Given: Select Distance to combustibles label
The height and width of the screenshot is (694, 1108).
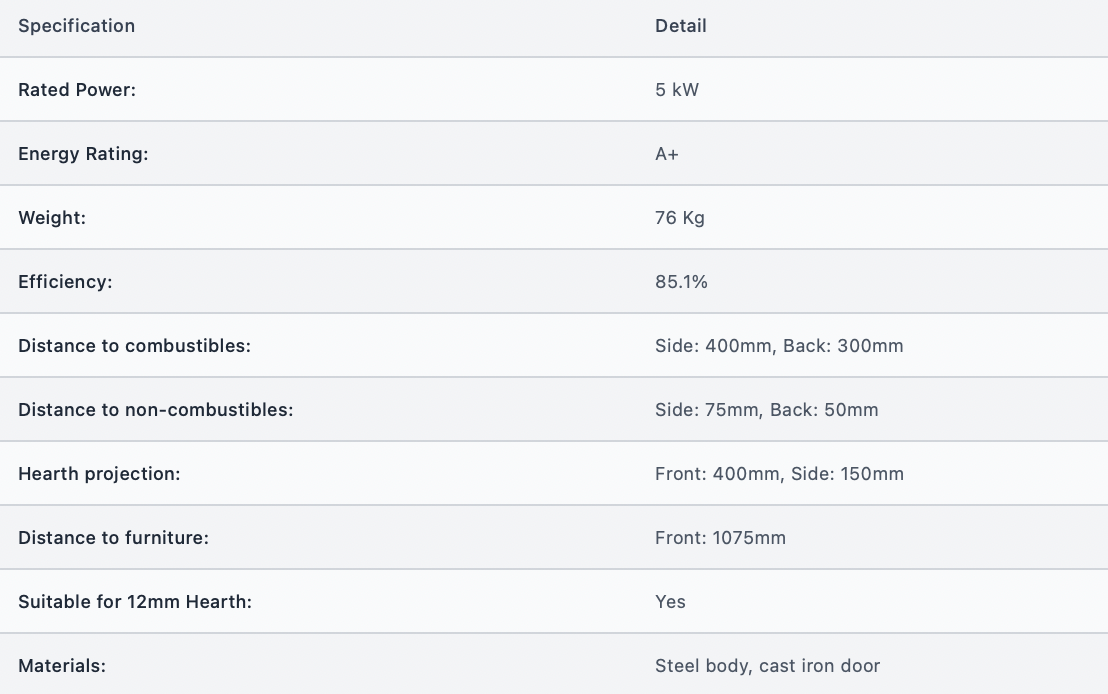Looking at the screenshot, I should click(134, 346).
